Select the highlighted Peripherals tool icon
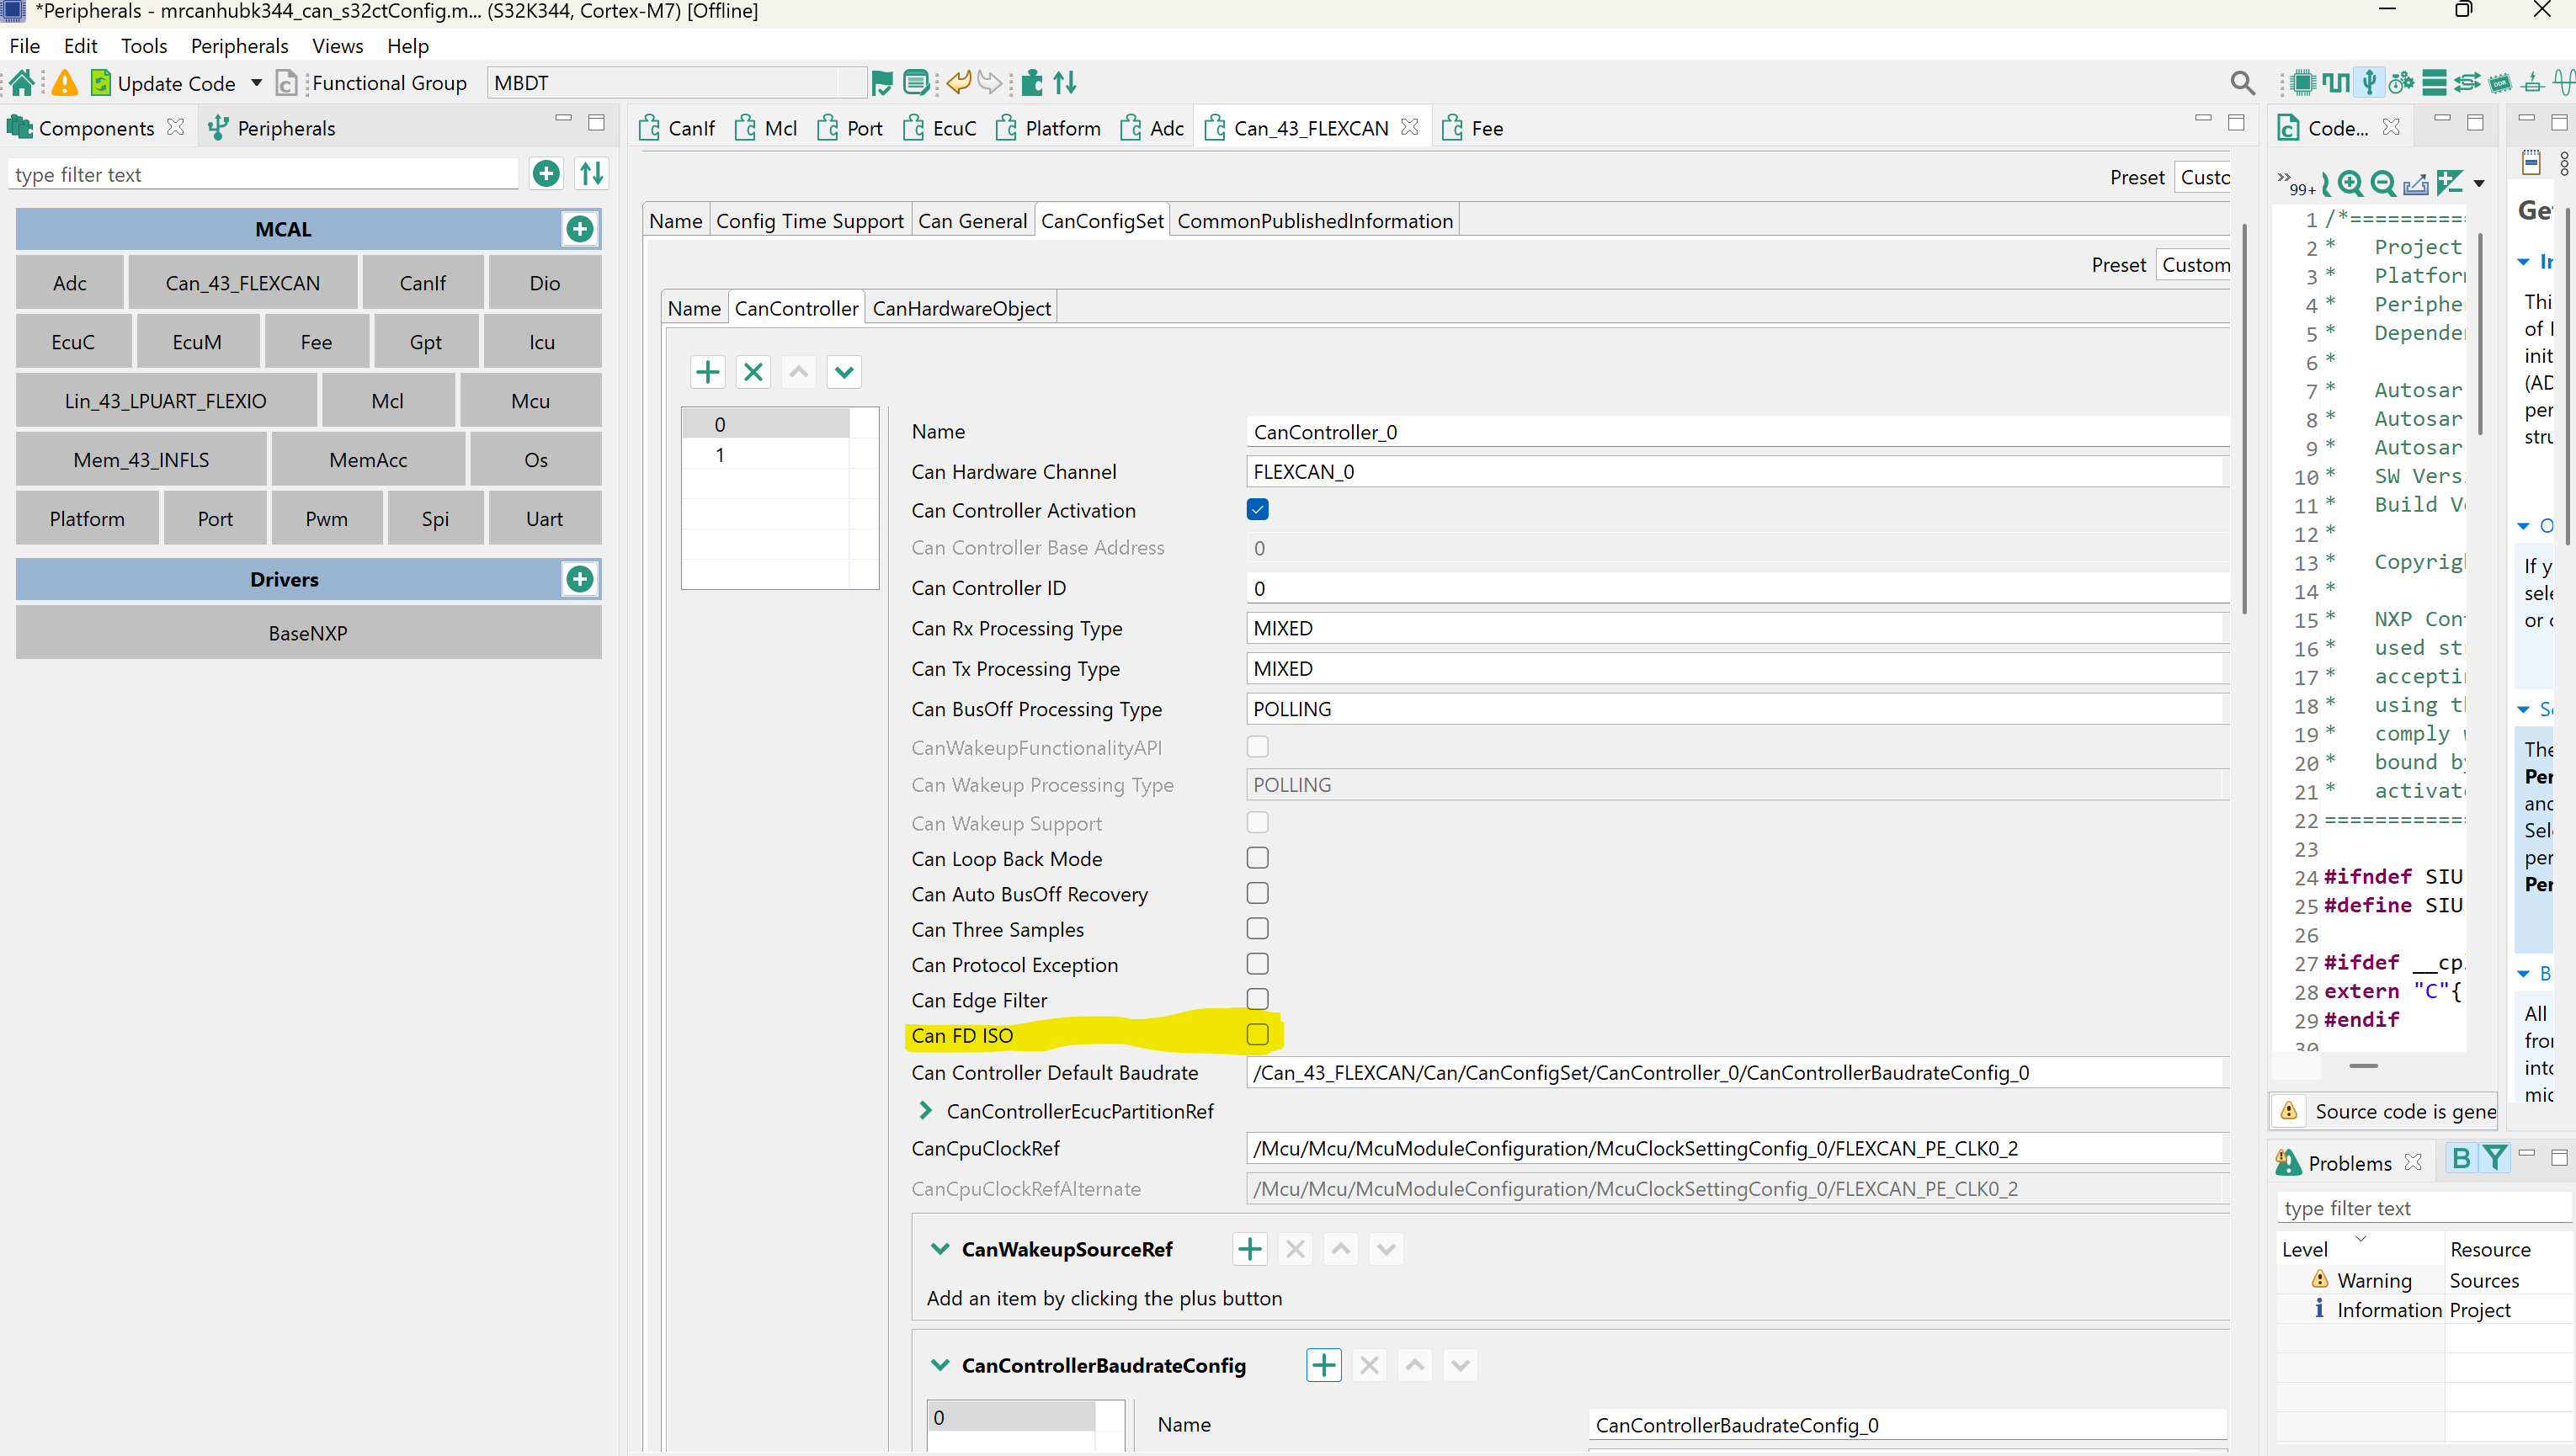Viewport: 2576px width, 1456px height. (x=2369, y=82)
